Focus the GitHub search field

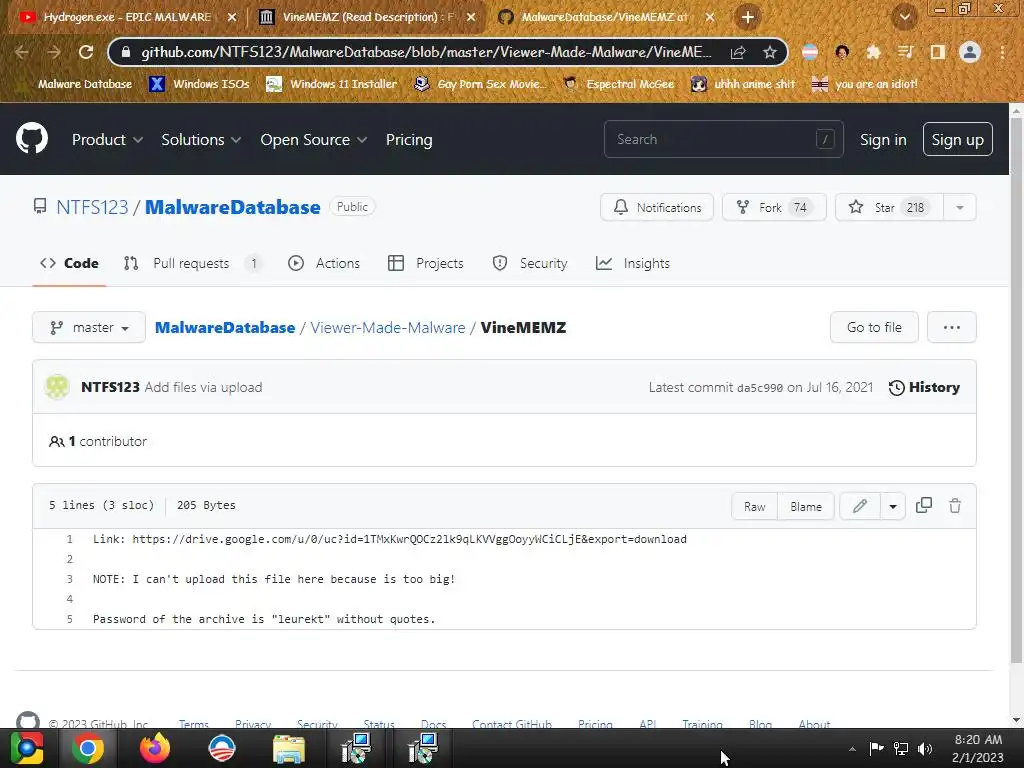tap(724, 139)
